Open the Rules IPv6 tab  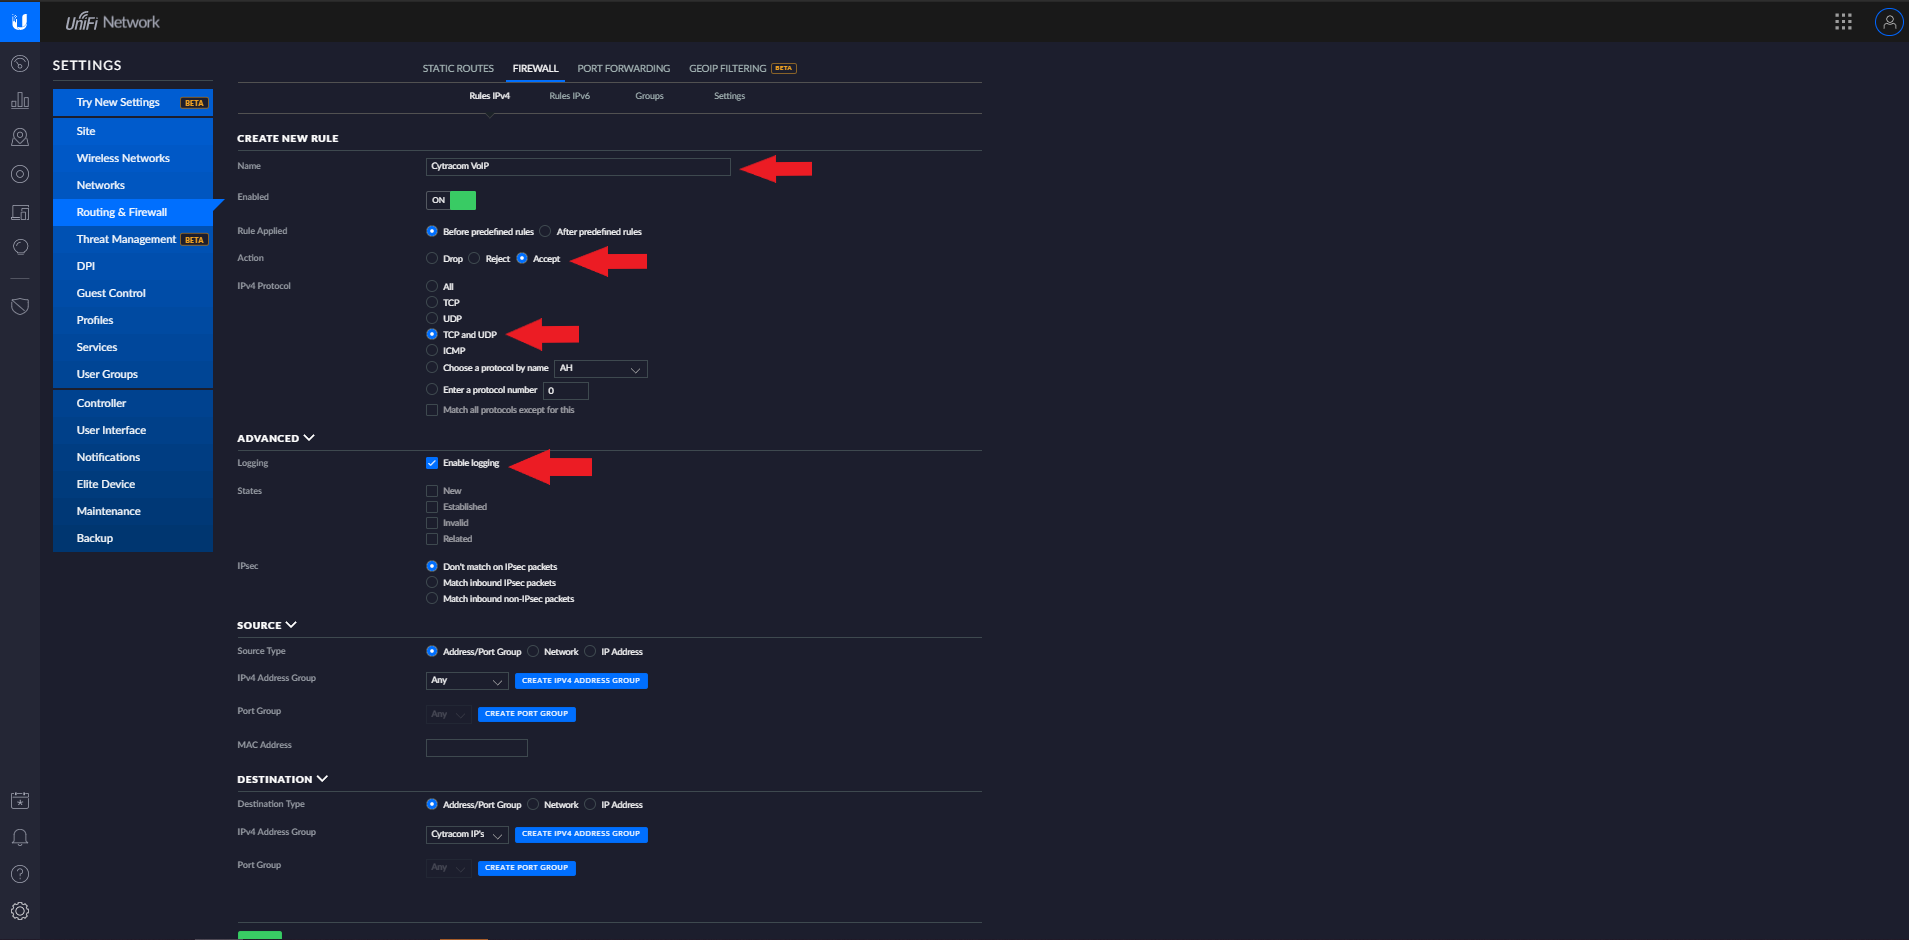(569, 95)
